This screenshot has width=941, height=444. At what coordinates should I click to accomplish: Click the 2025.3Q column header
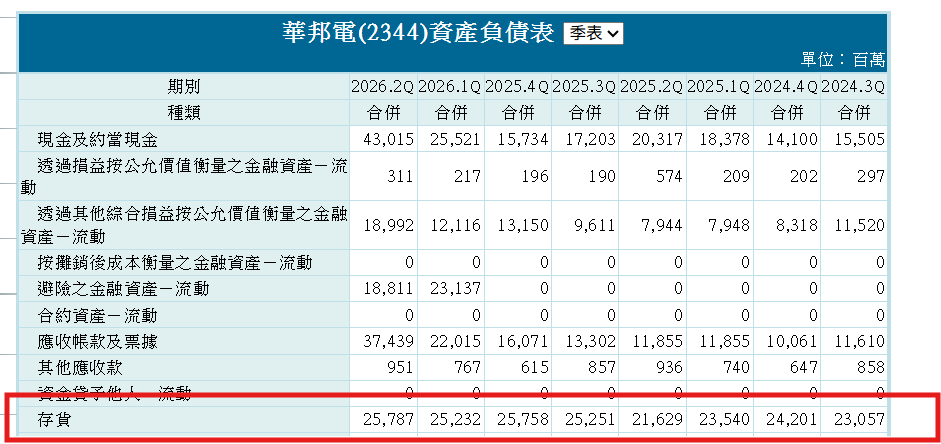584,87
